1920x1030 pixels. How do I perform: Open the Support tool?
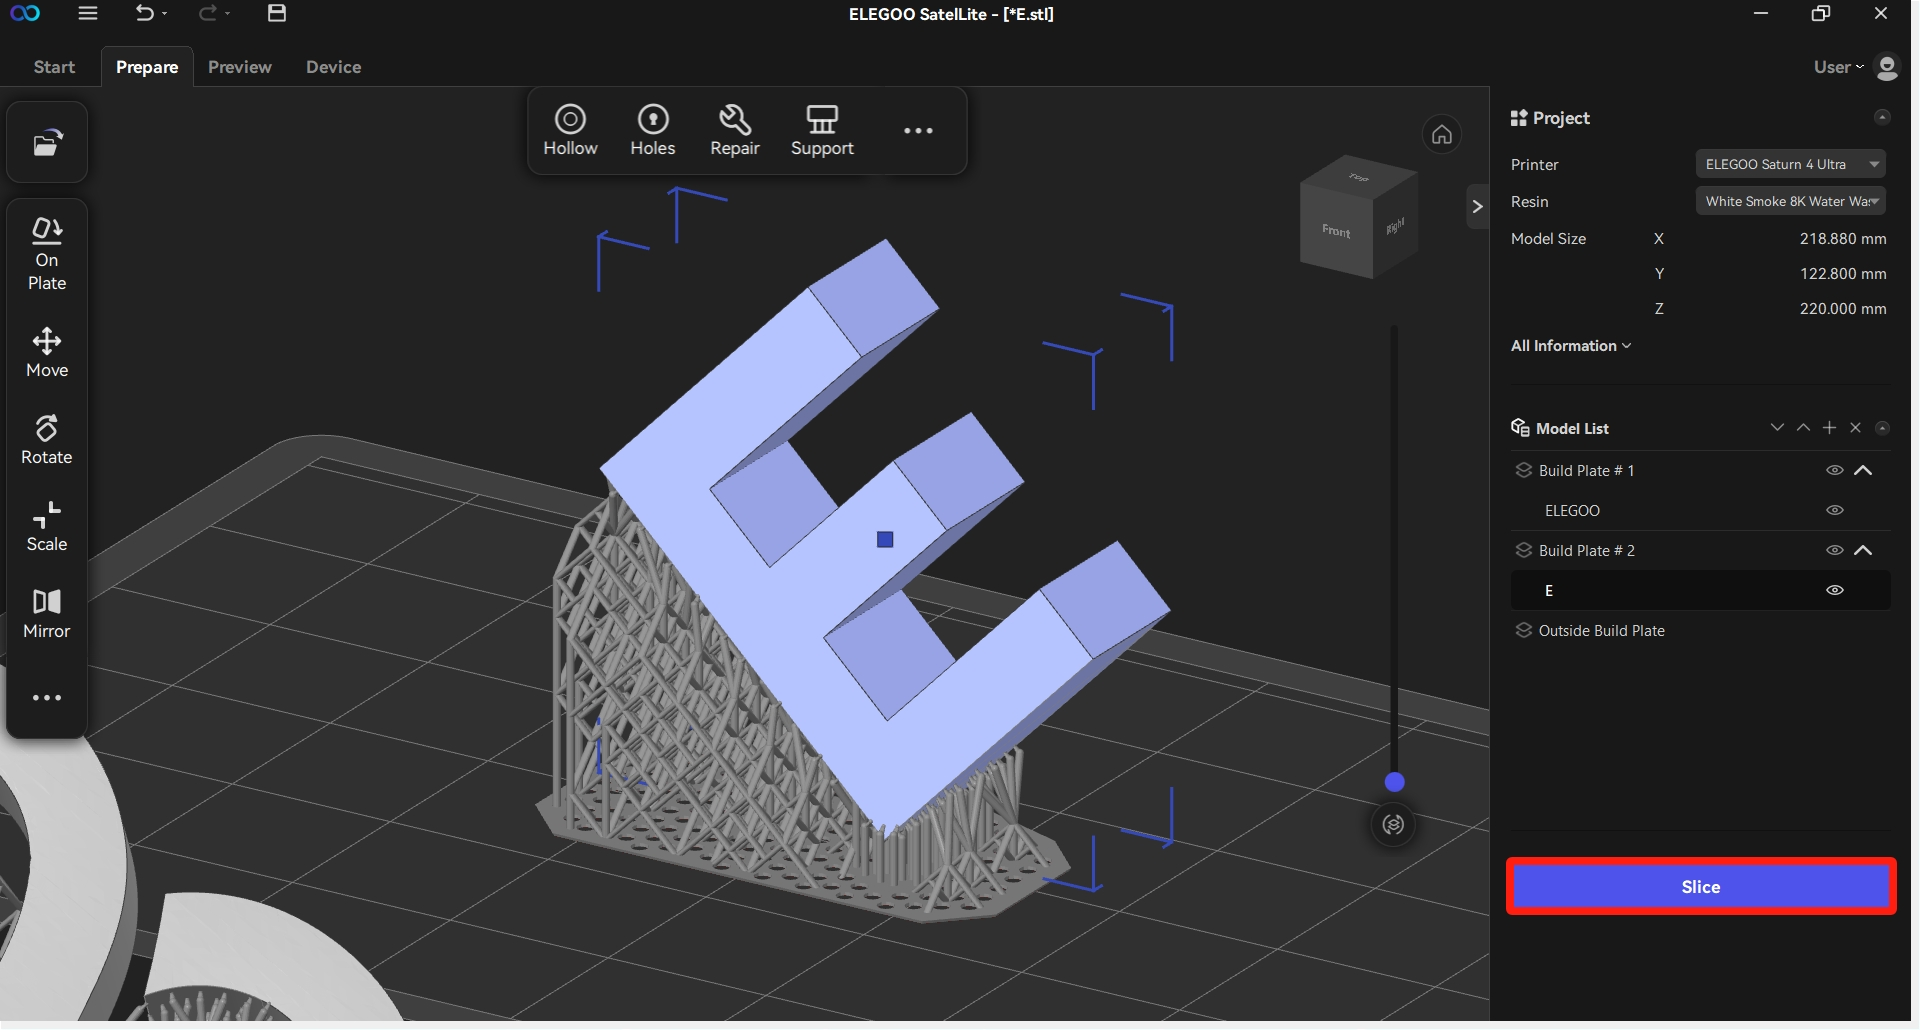point(822,131)
